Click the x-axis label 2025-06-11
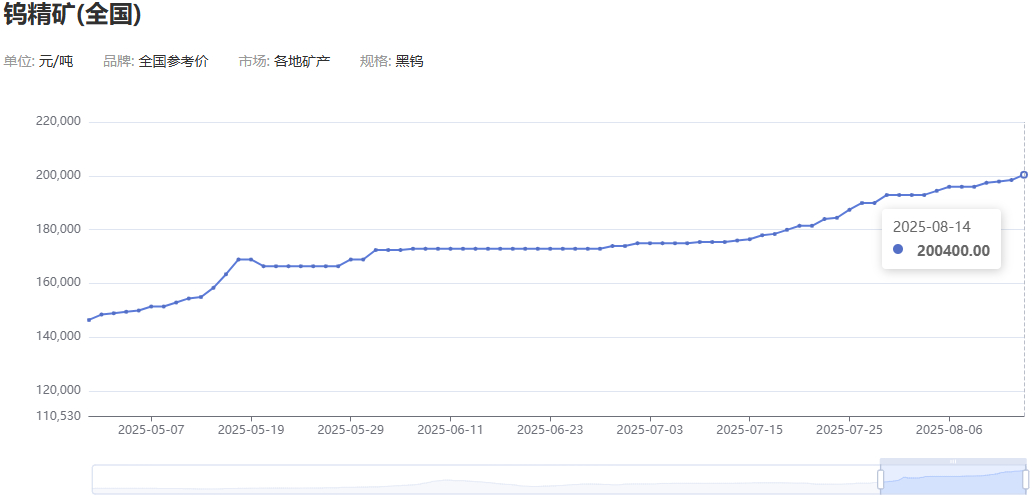The width and height of the screenshot is (1033, 497). tap(451, 429)
